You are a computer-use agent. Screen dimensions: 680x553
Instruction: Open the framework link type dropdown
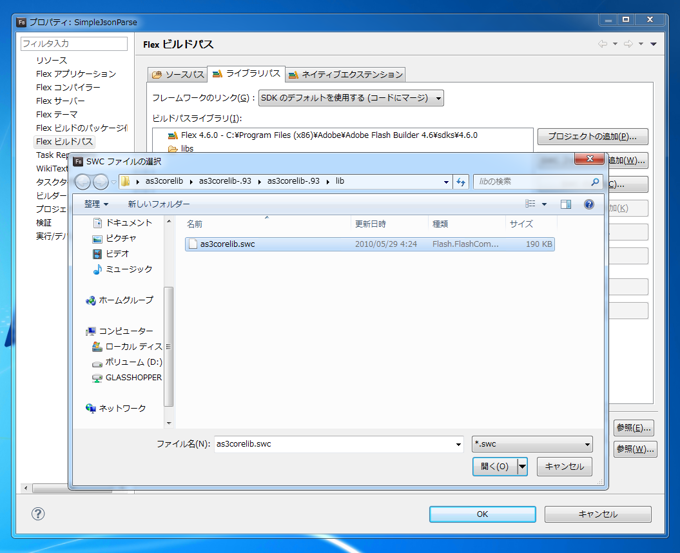[351, 98]
